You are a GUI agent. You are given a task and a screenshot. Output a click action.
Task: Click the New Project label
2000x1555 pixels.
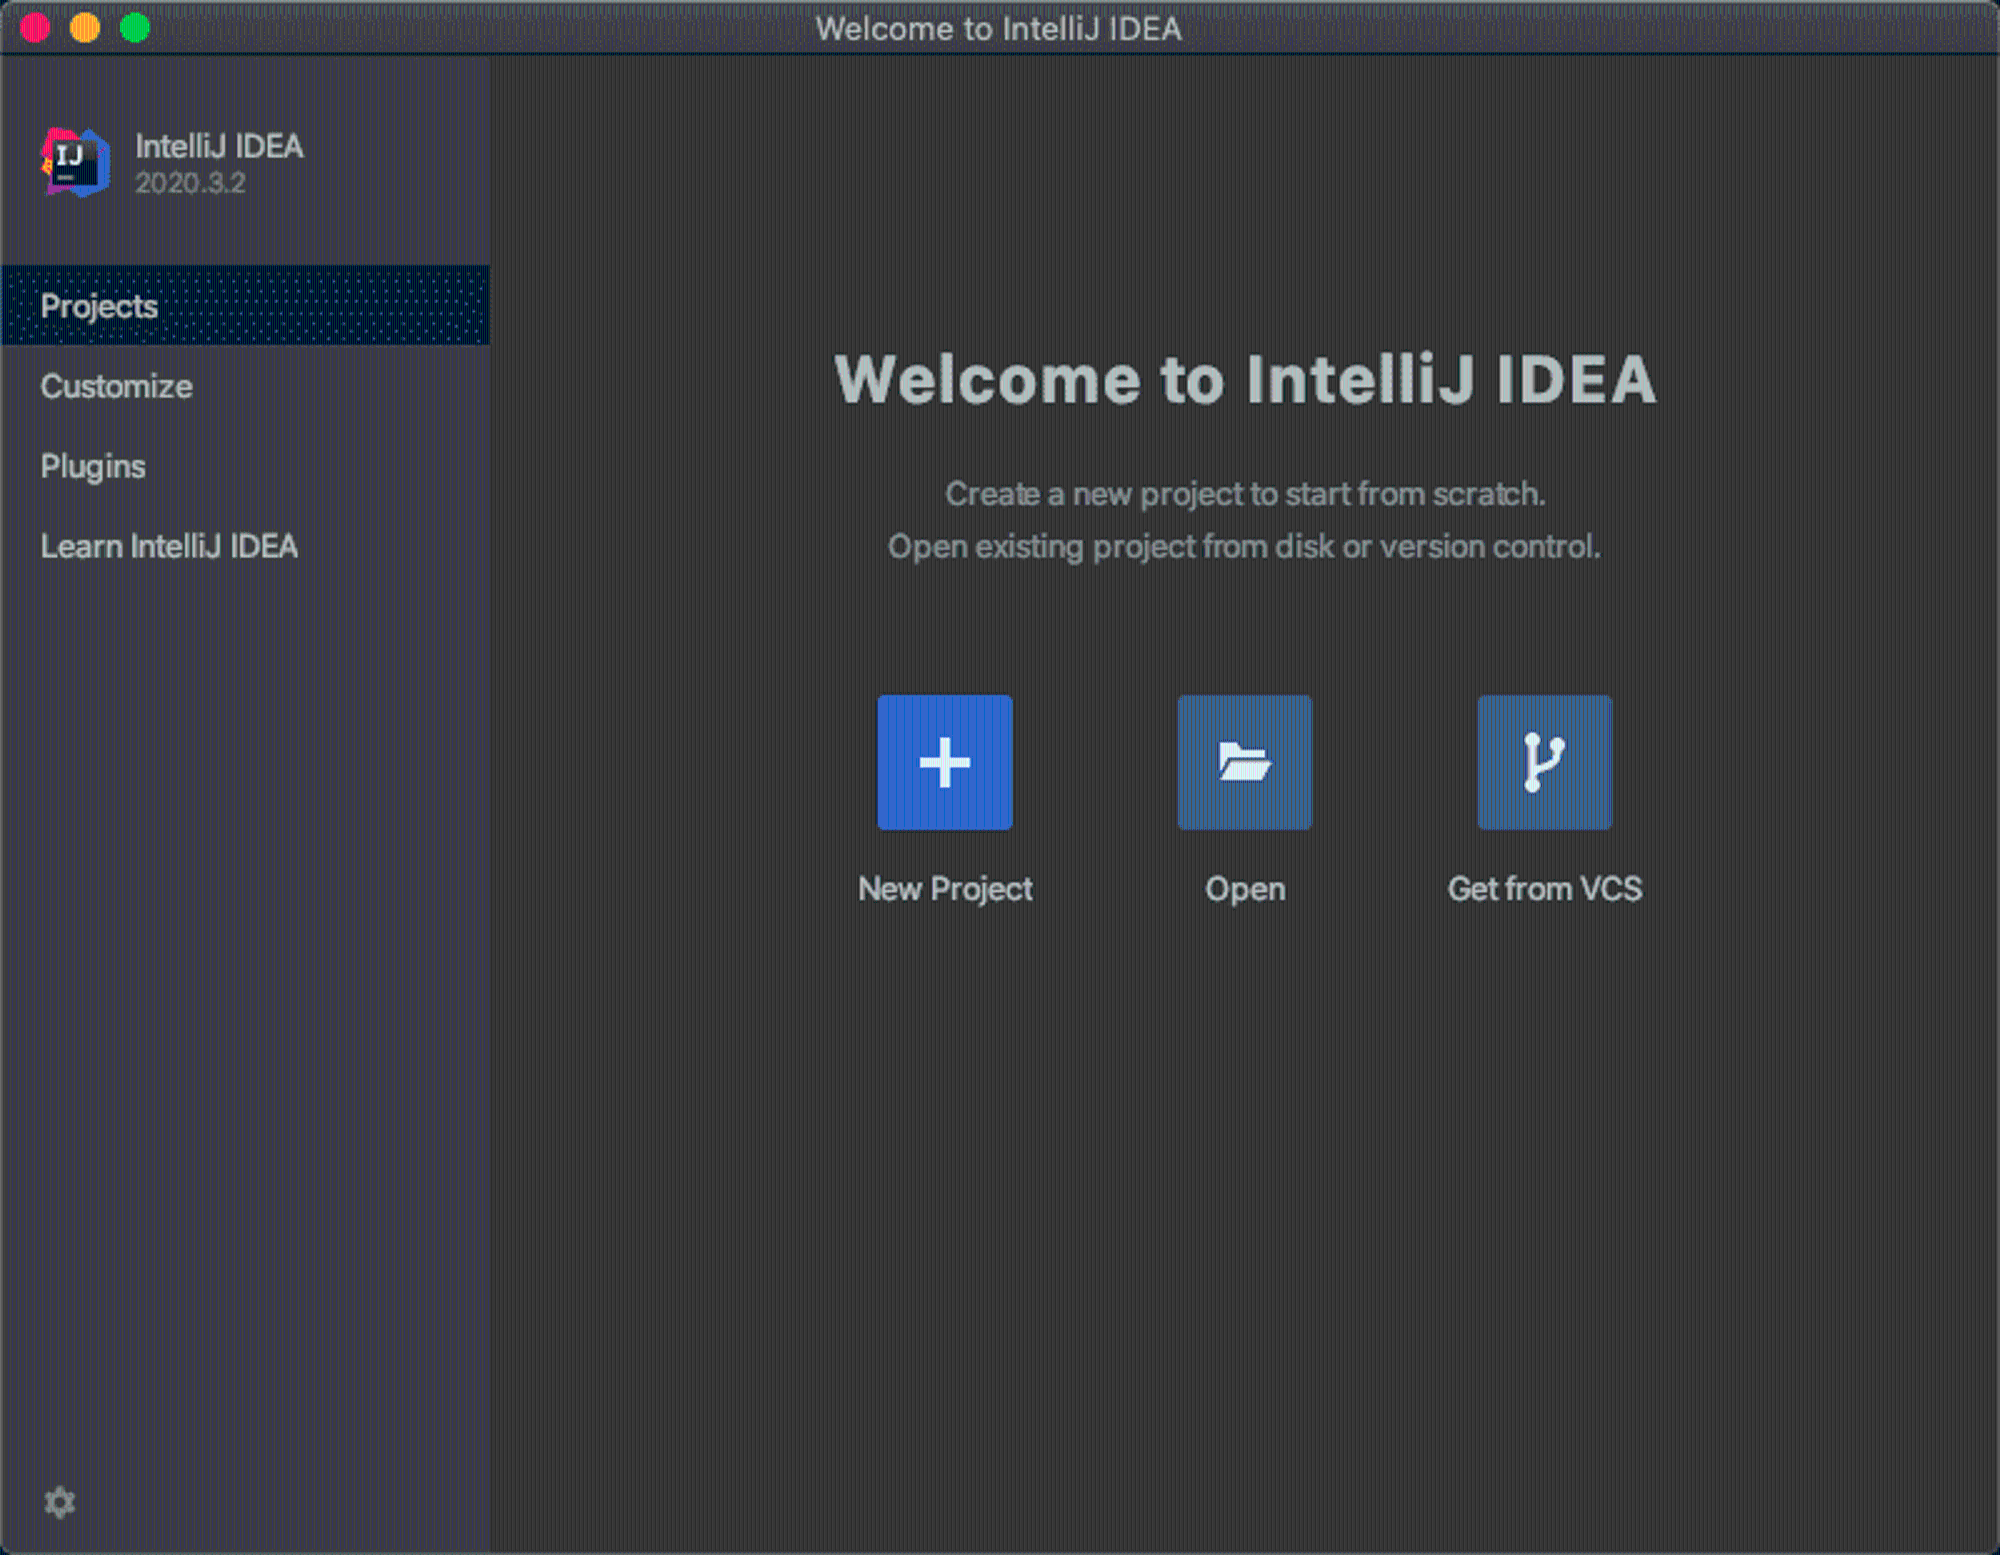(945, 889)
